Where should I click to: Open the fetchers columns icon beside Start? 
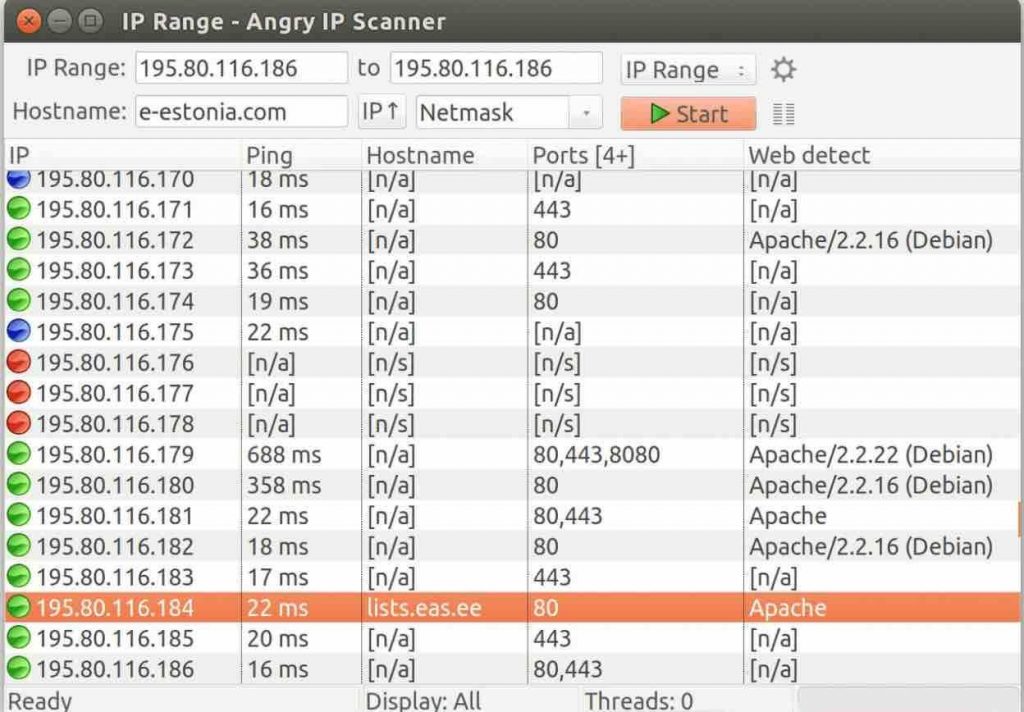pos(784,113)
